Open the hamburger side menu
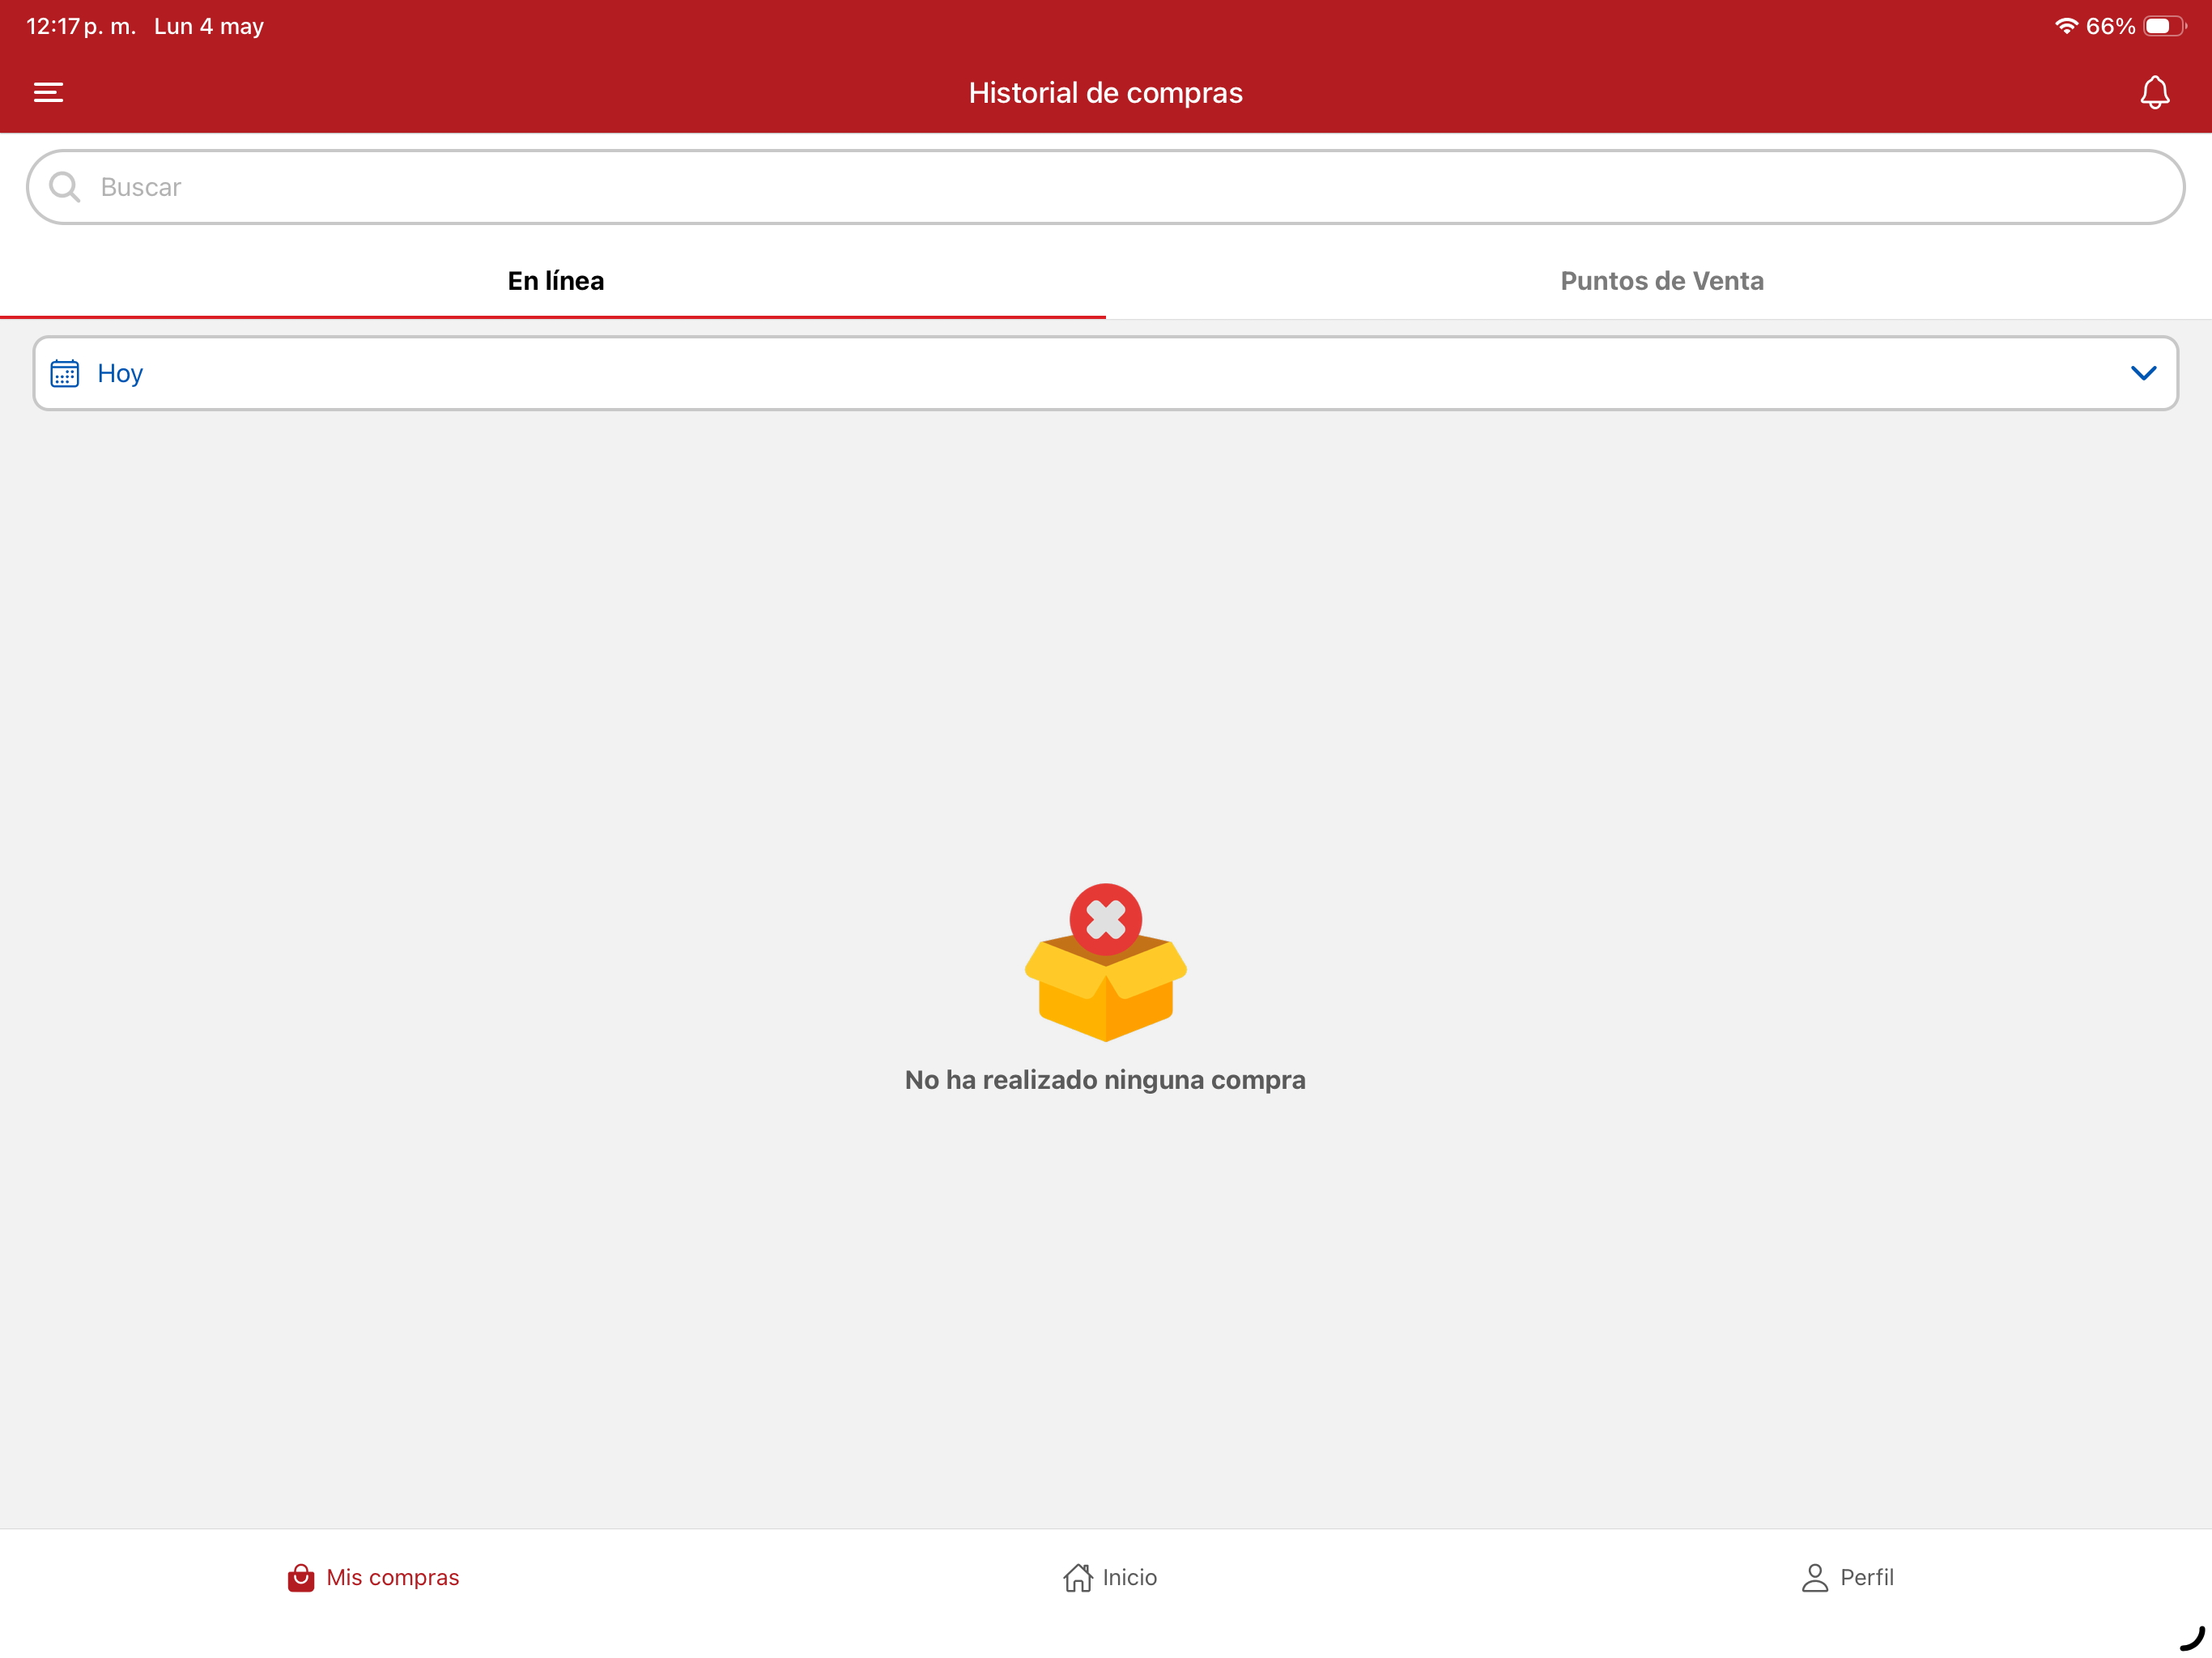2212x1658 pixels. [48, 92]
